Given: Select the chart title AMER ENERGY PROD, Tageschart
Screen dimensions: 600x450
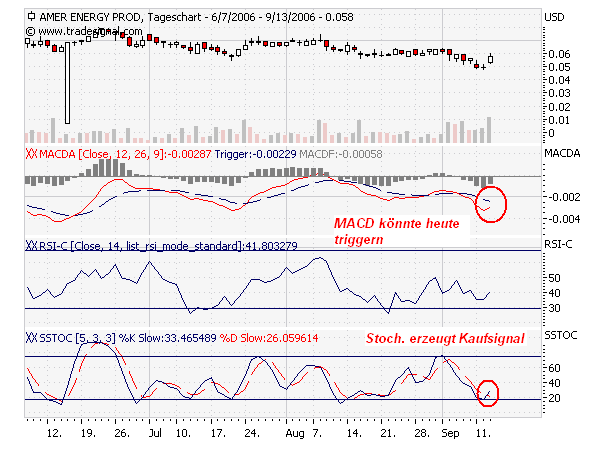Looking at the screenshot, I should coord(120,17).
